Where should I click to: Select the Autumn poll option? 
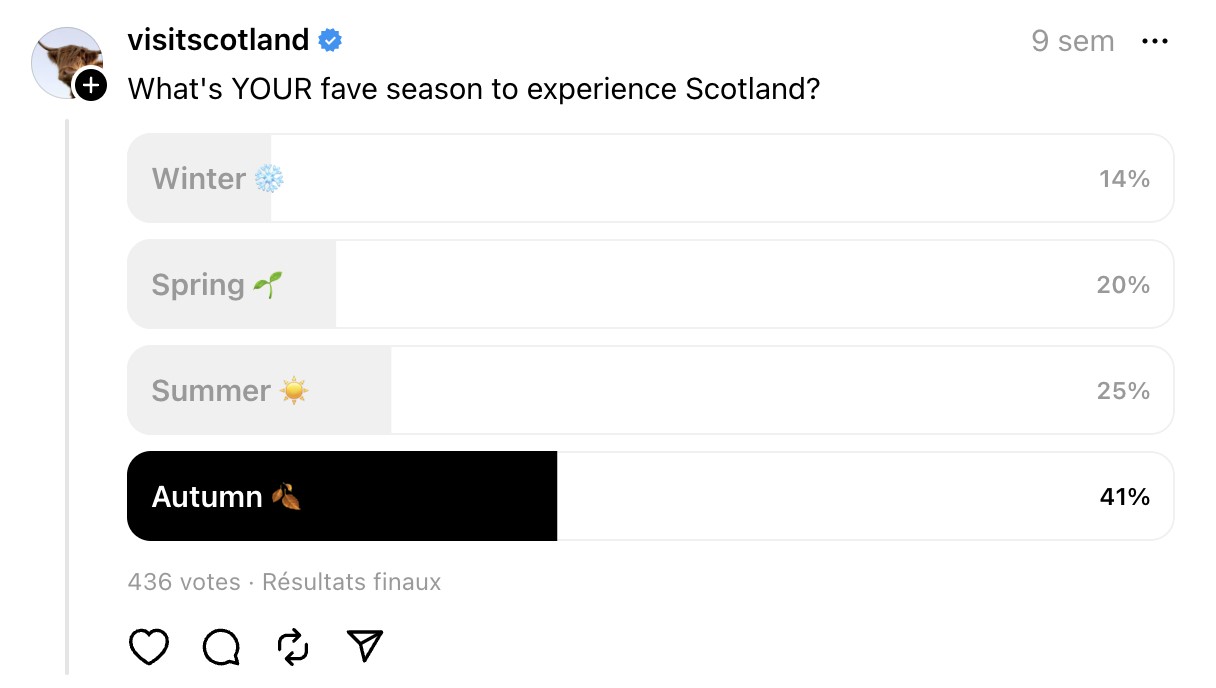pyautogui.click(x=650, y=496)
